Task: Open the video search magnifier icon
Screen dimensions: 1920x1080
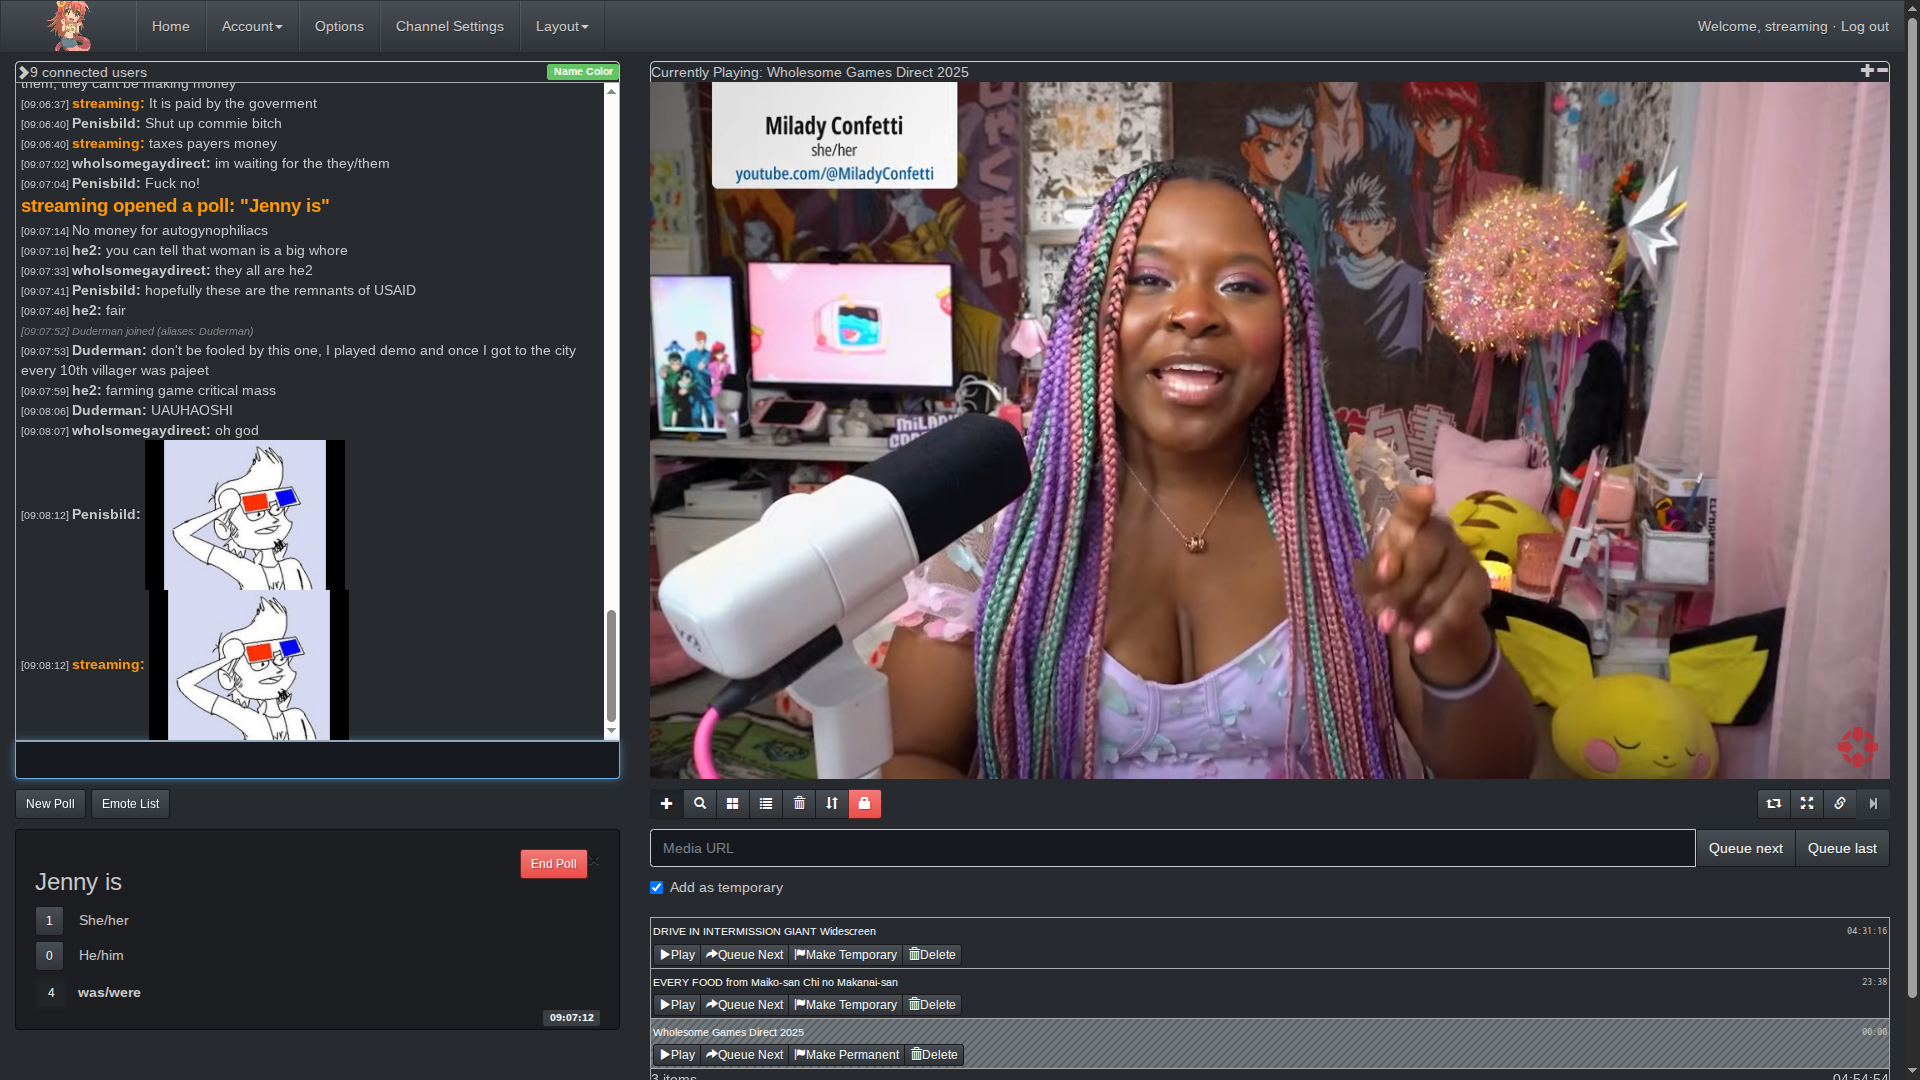Action: 700,804
